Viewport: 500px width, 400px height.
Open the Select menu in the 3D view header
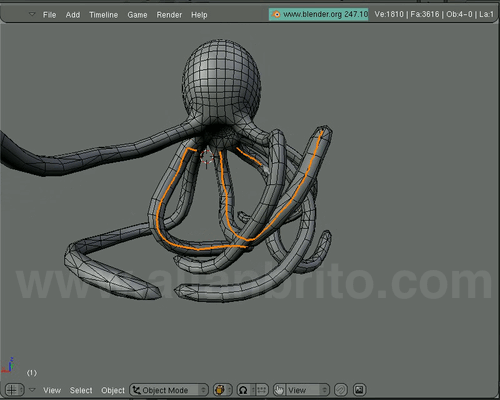coord(81,390)
